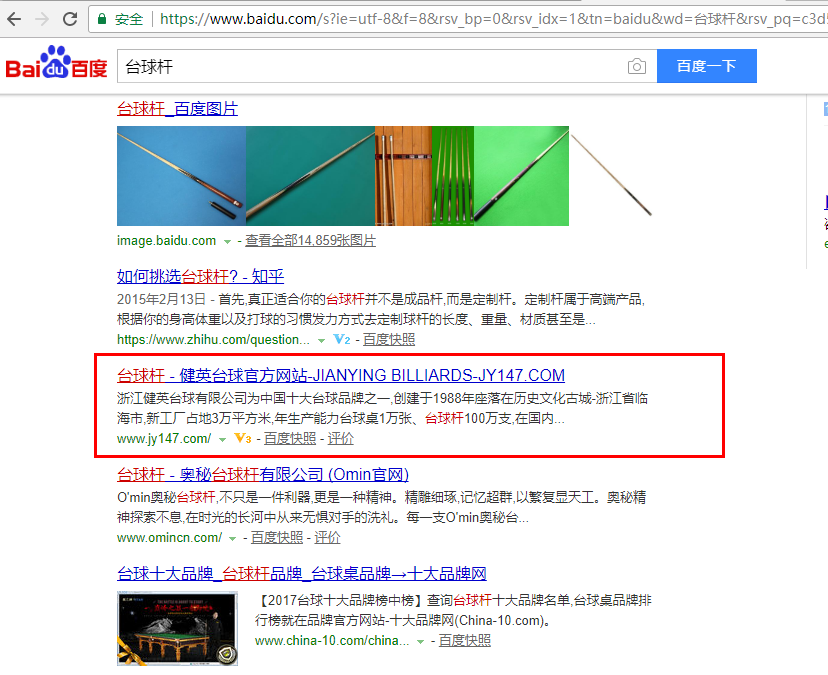Screen dimensions: 828x675
Task: Click the browser forward arrow
Action: [42, 19]
